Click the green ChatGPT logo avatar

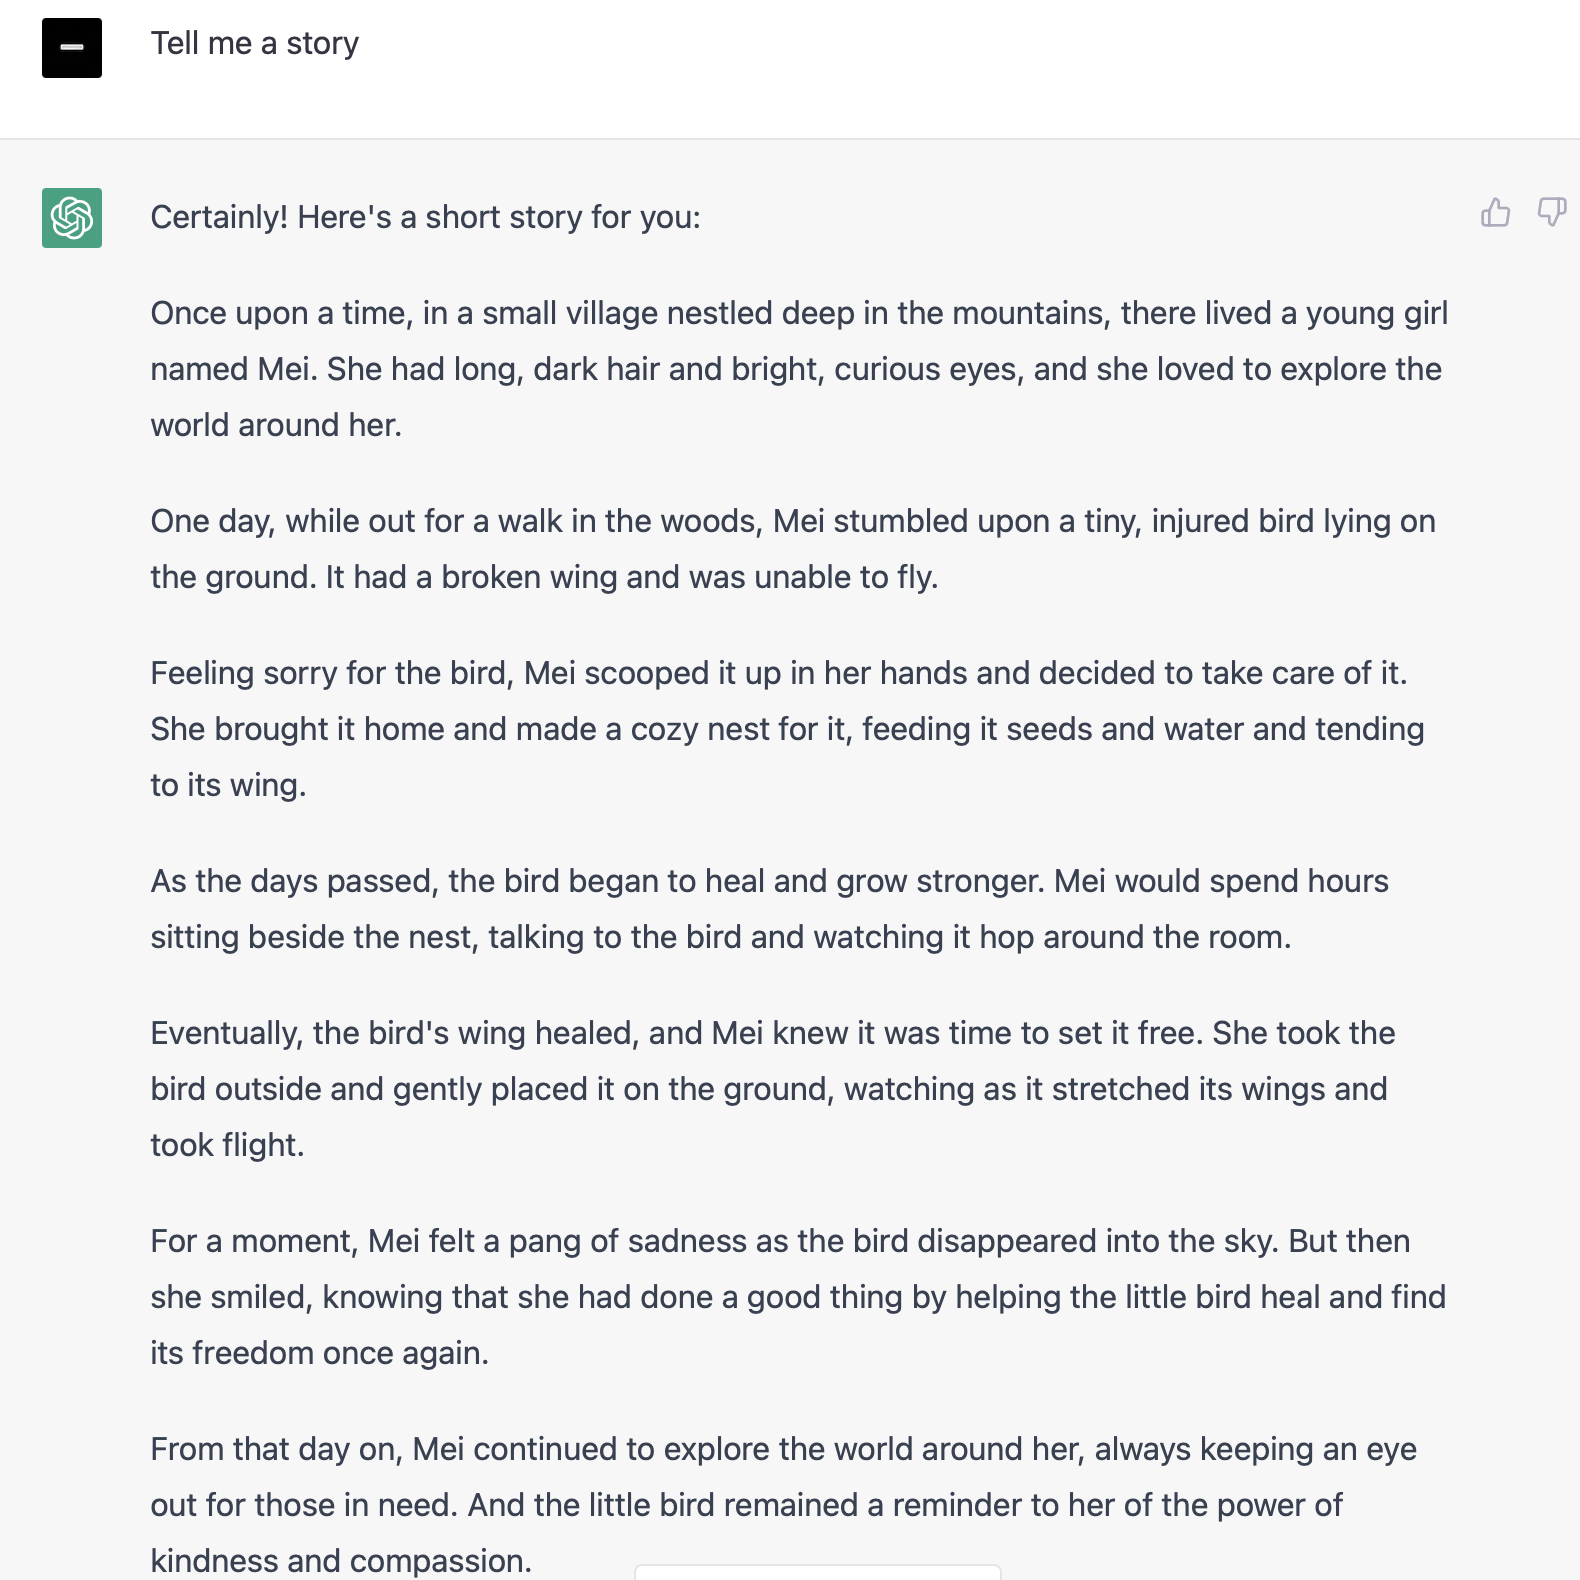(72, 218)
